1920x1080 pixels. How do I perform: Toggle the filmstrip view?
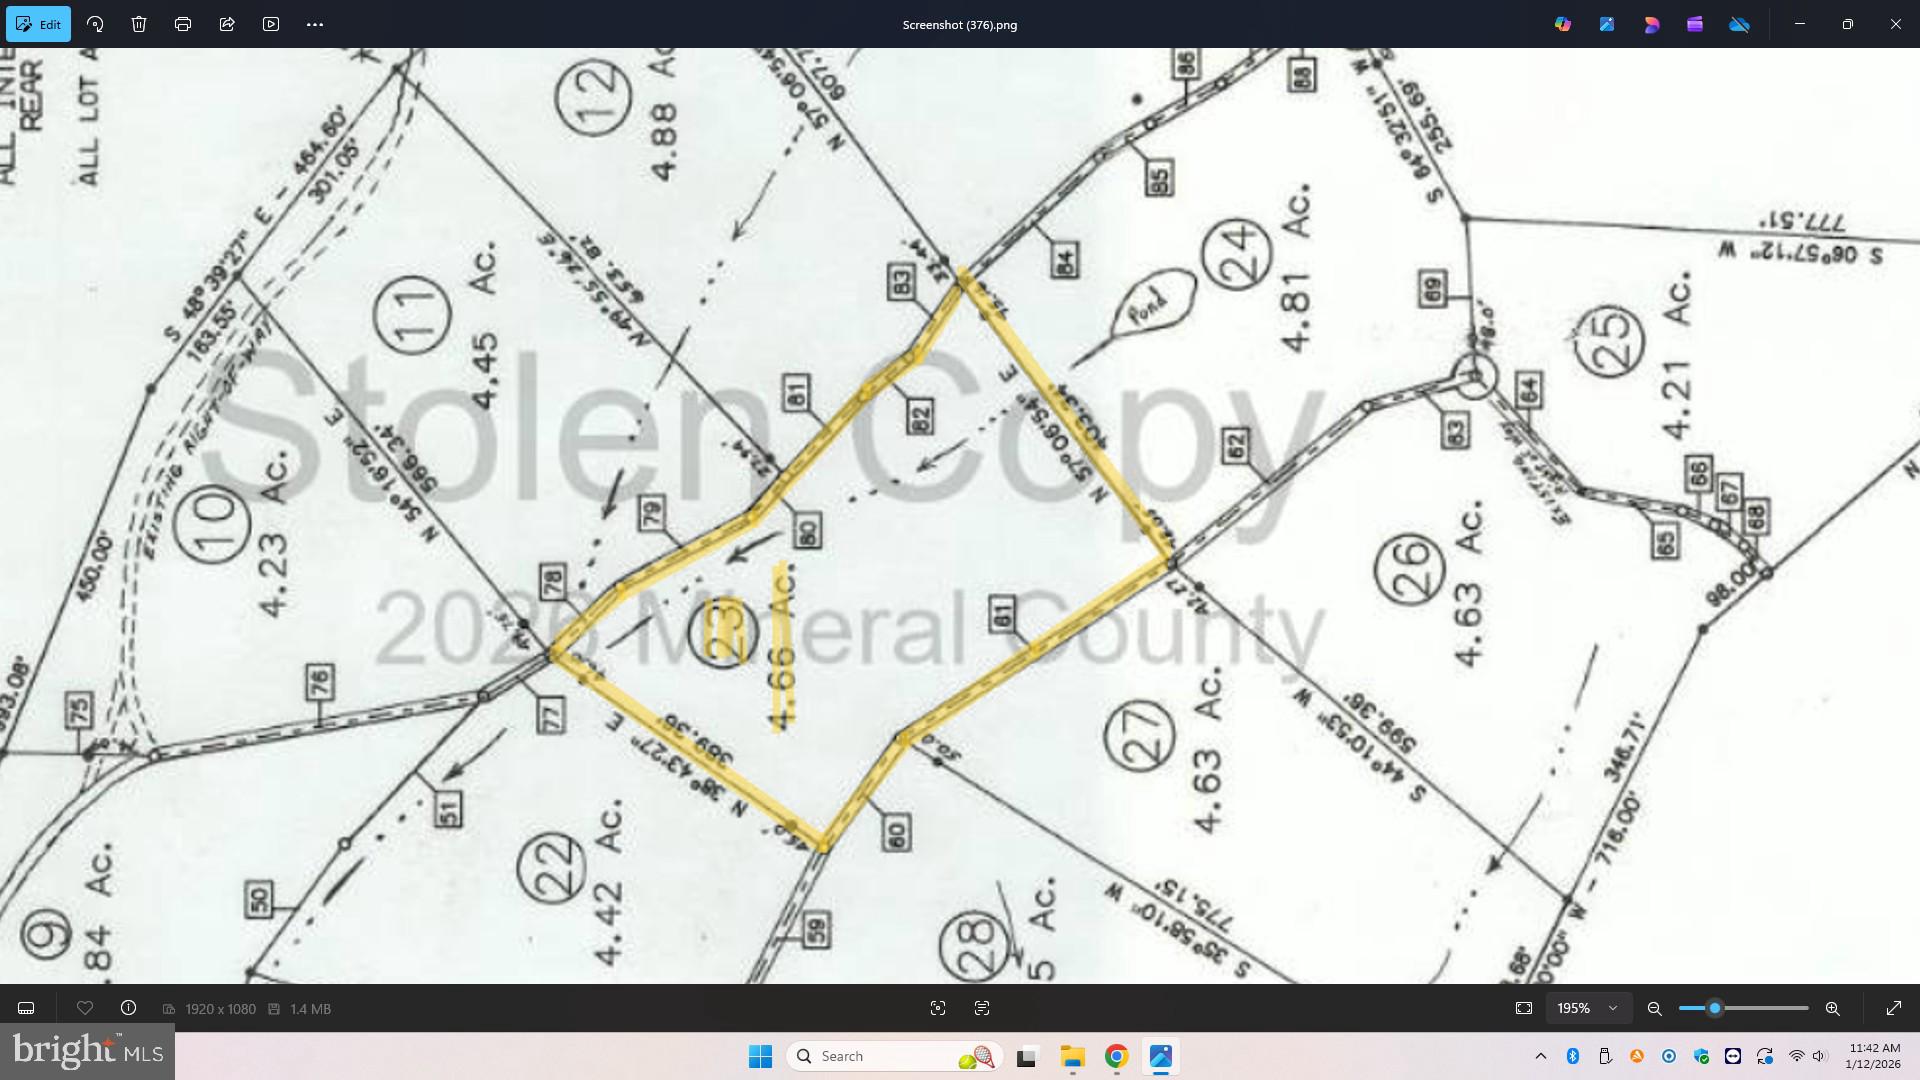click(25, 1008)
